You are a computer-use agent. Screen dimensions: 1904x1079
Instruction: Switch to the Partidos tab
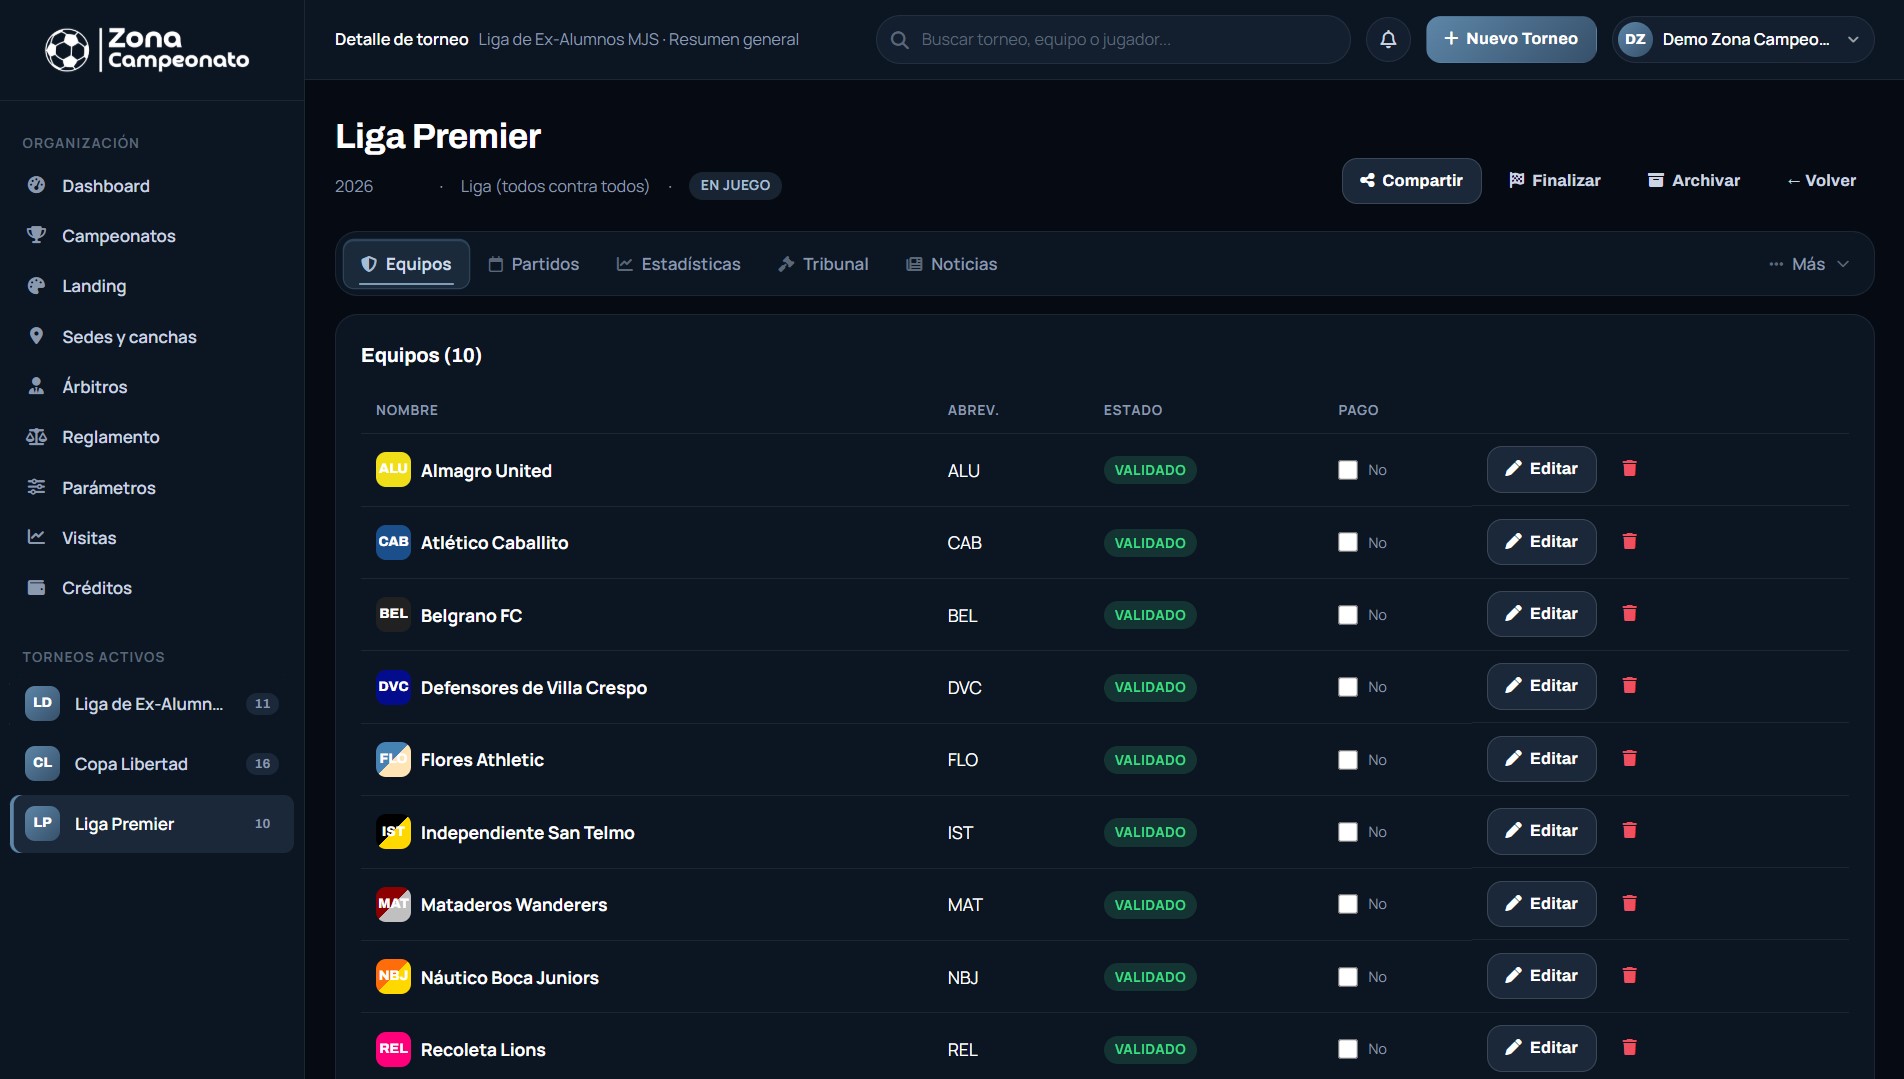click(534, 264)
